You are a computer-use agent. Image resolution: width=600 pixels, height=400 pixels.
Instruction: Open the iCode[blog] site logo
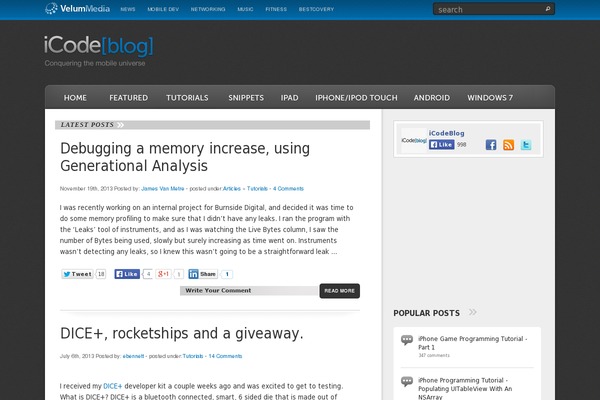tap(99, 46)
